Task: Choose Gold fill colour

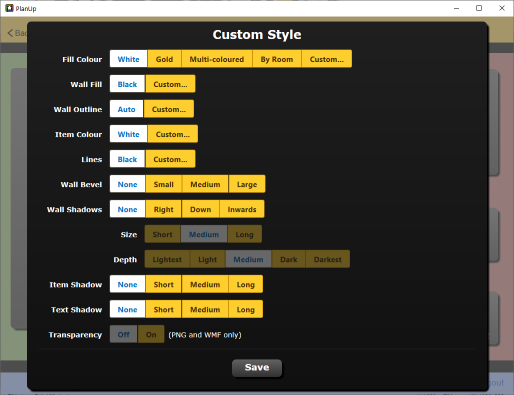Action: pyautogui.click(x=164, y=59)
